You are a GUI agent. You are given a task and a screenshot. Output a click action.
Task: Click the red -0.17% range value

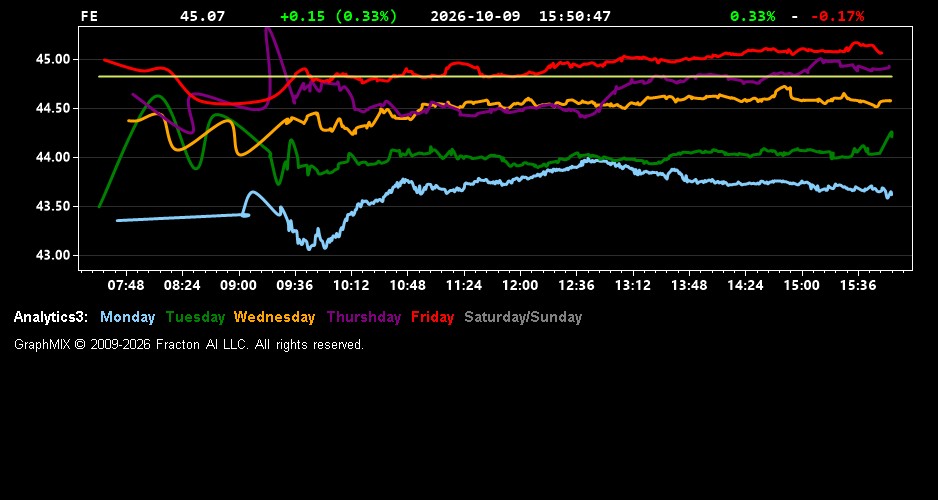pyautogui.click(x=838, y=16)
